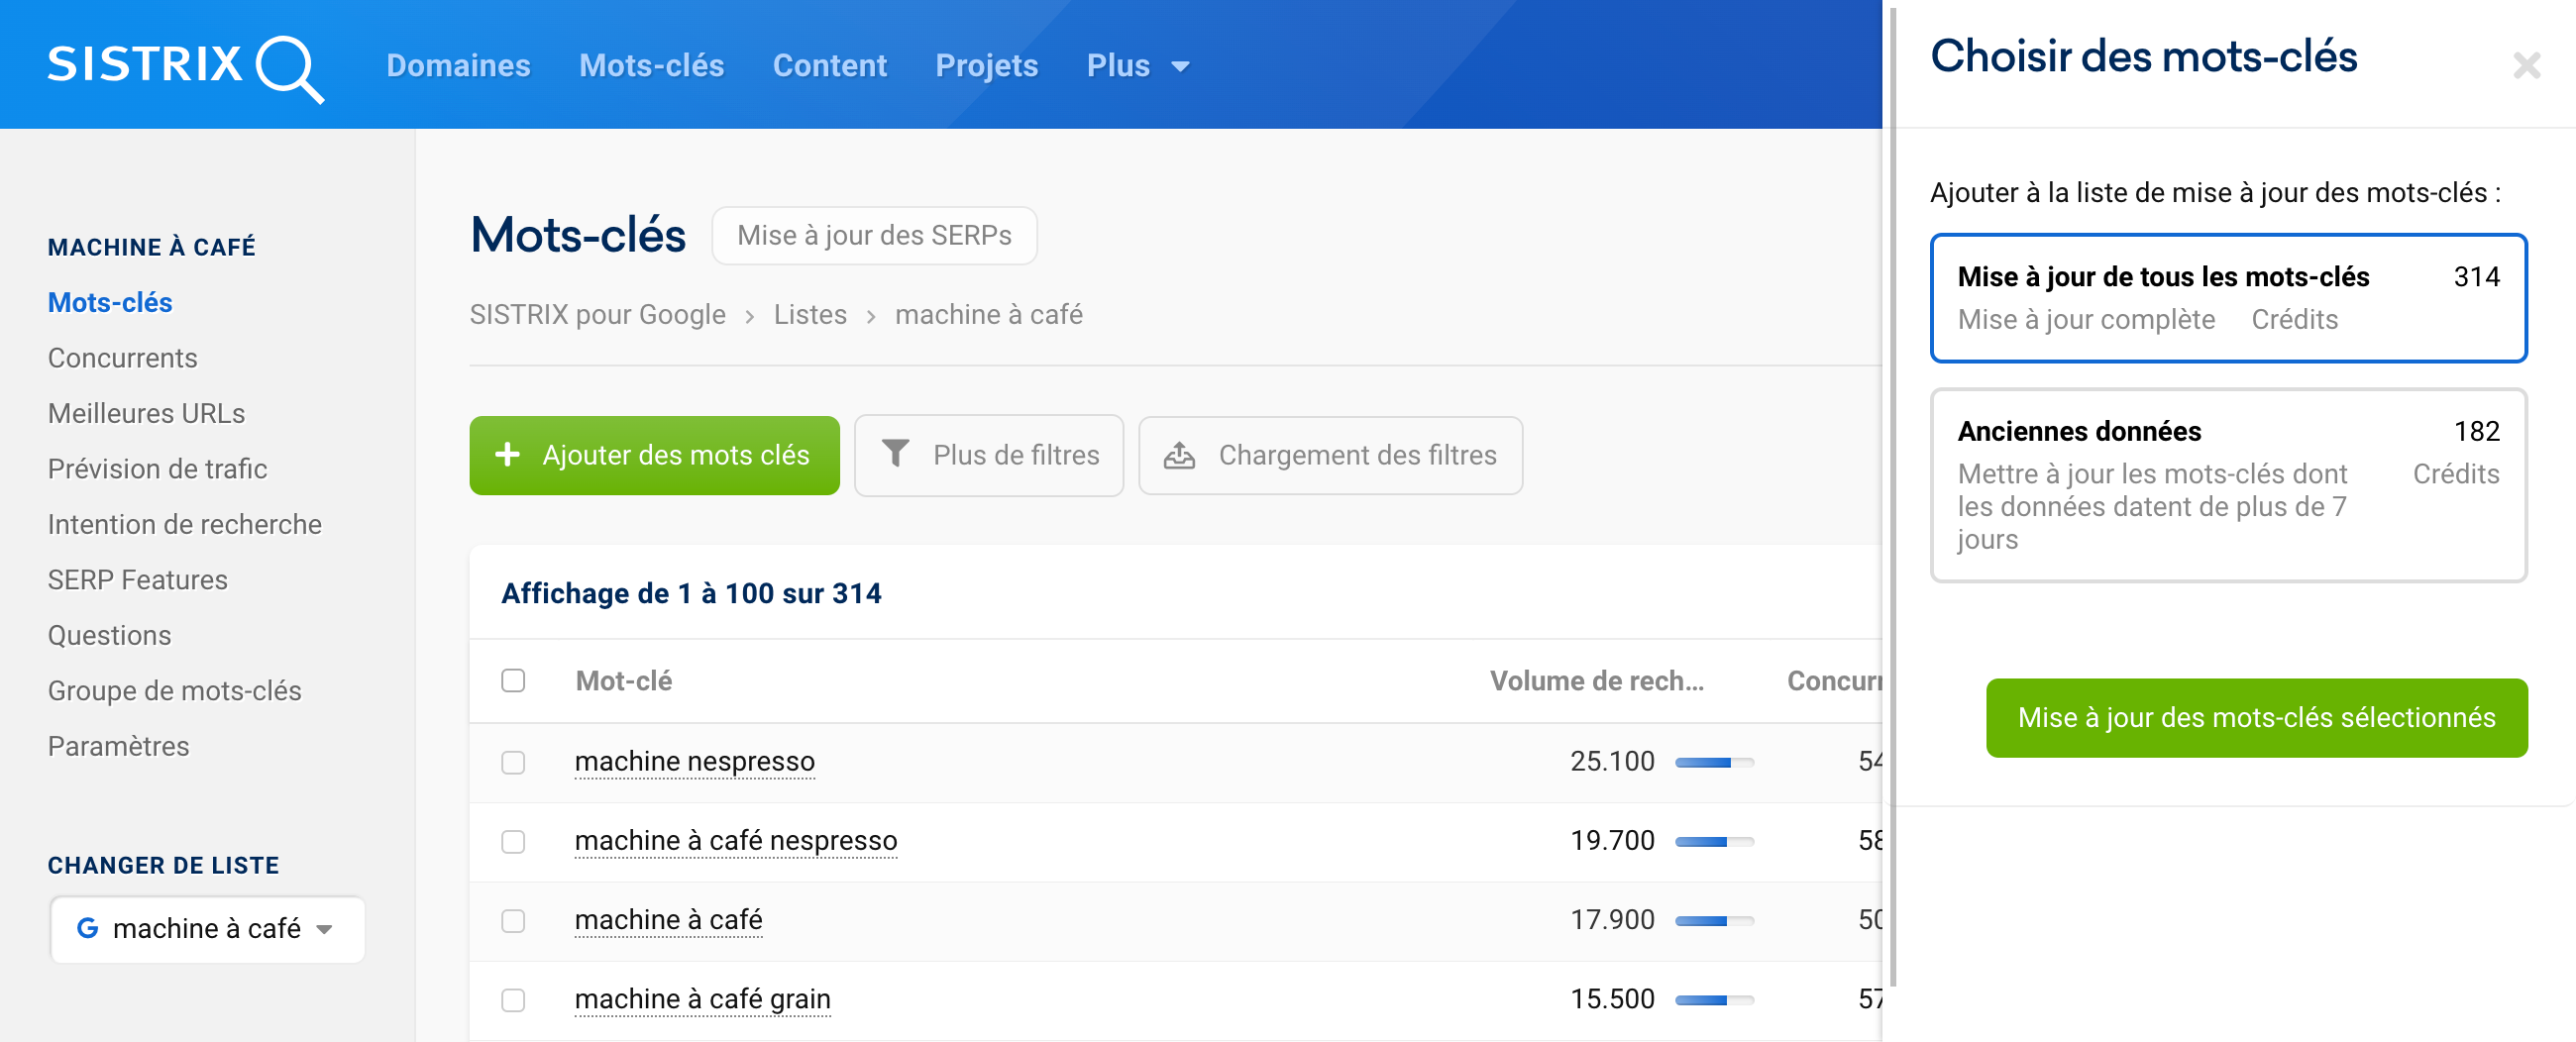This screenshot has height=1042, width=2576.
Task: Open keyword machine nespresso
Action: tap(694, 762)
